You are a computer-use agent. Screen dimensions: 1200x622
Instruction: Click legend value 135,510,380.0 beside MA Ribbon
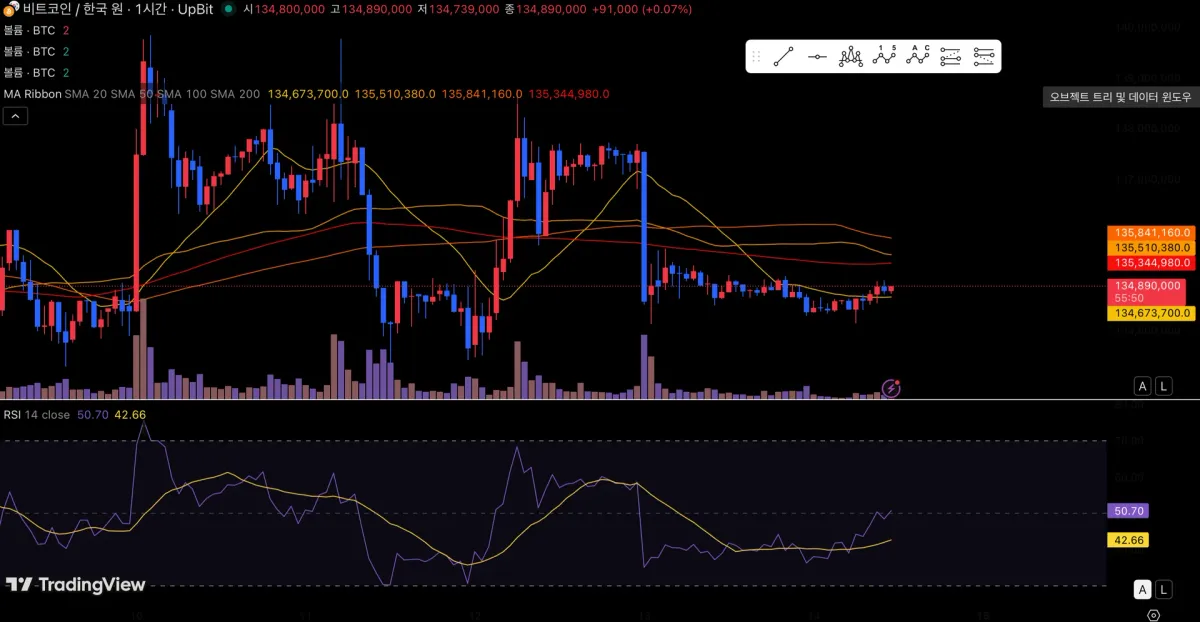[x=395, y=94]
